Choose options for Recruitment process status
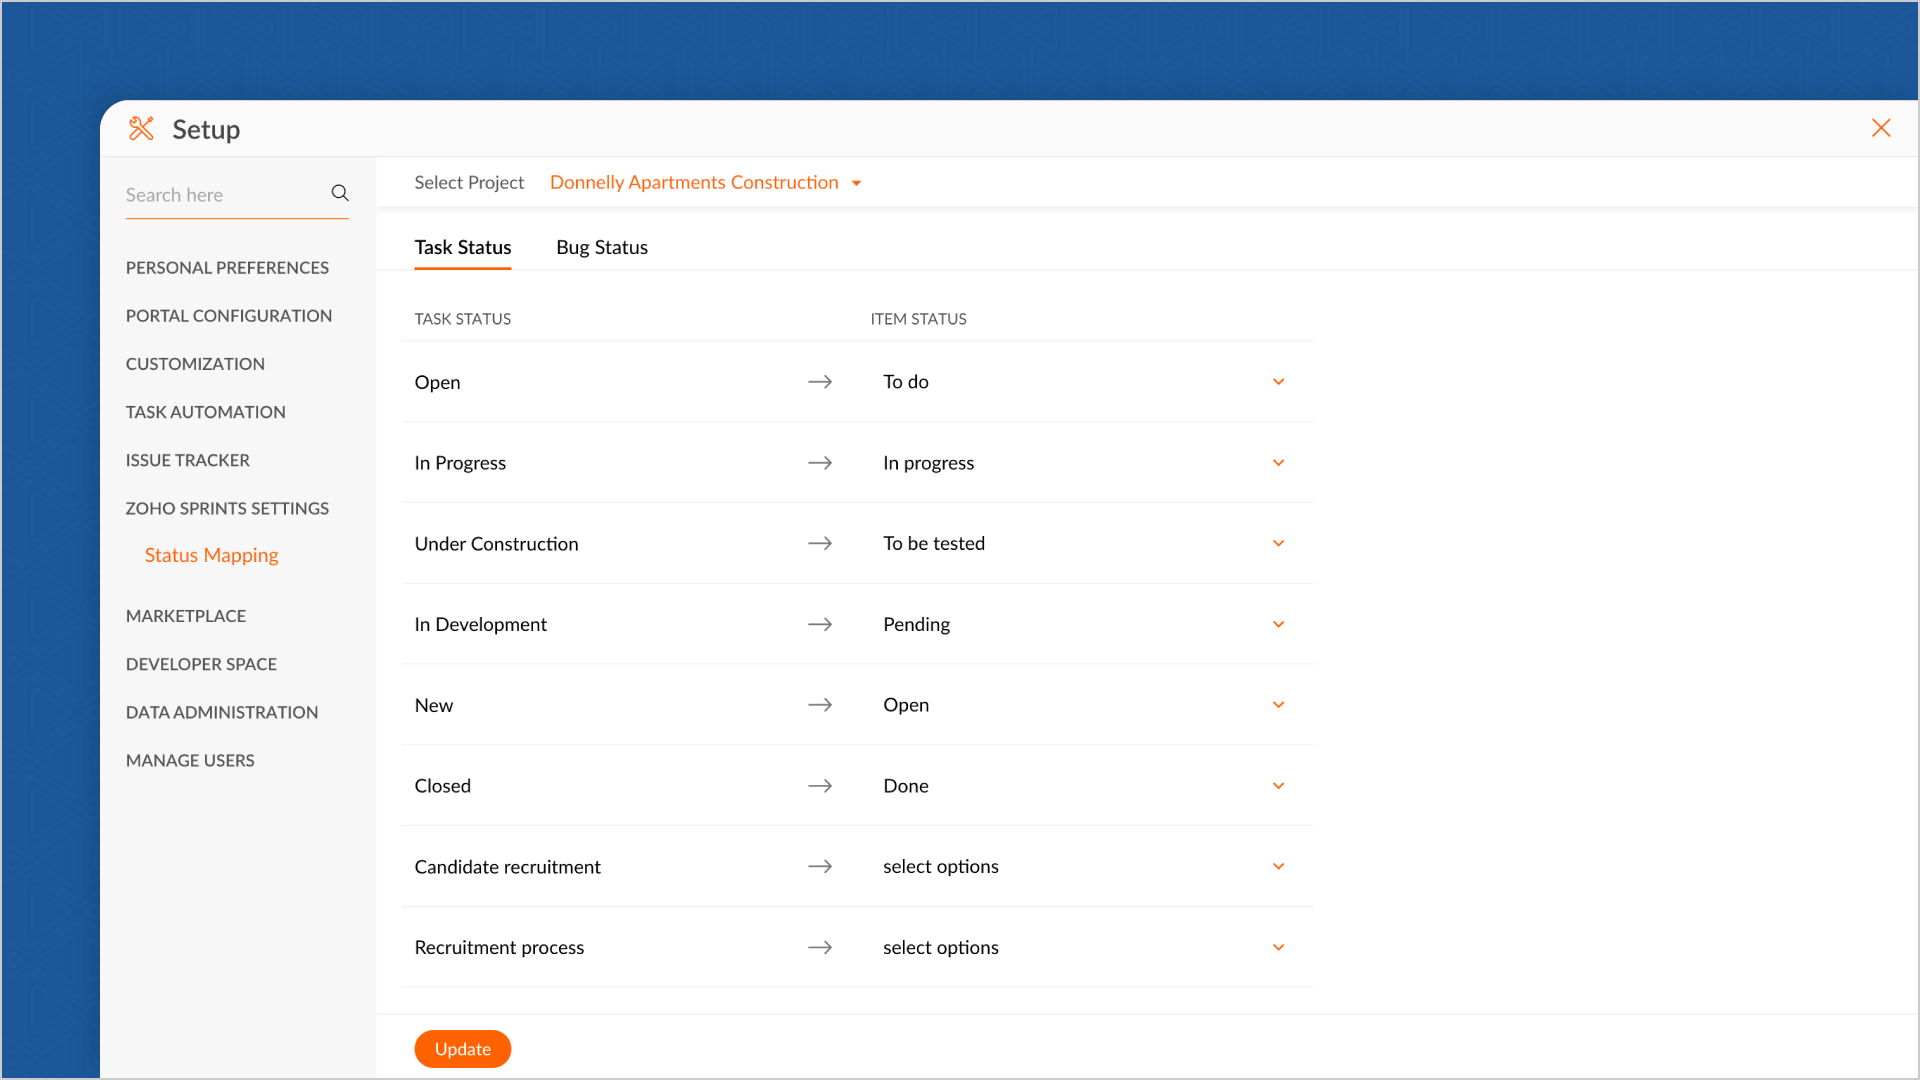1920x1080 pixels. pyautogui.click(x=1277, y=948)
